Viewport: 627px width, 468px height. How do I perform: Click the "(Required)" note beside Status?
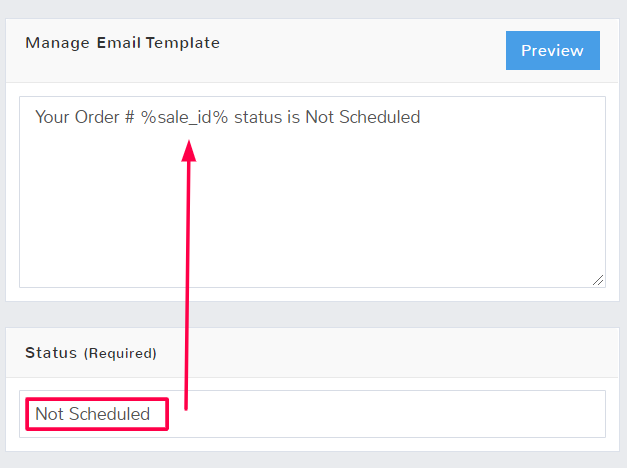pyautogui.click(x=120, y=354)
